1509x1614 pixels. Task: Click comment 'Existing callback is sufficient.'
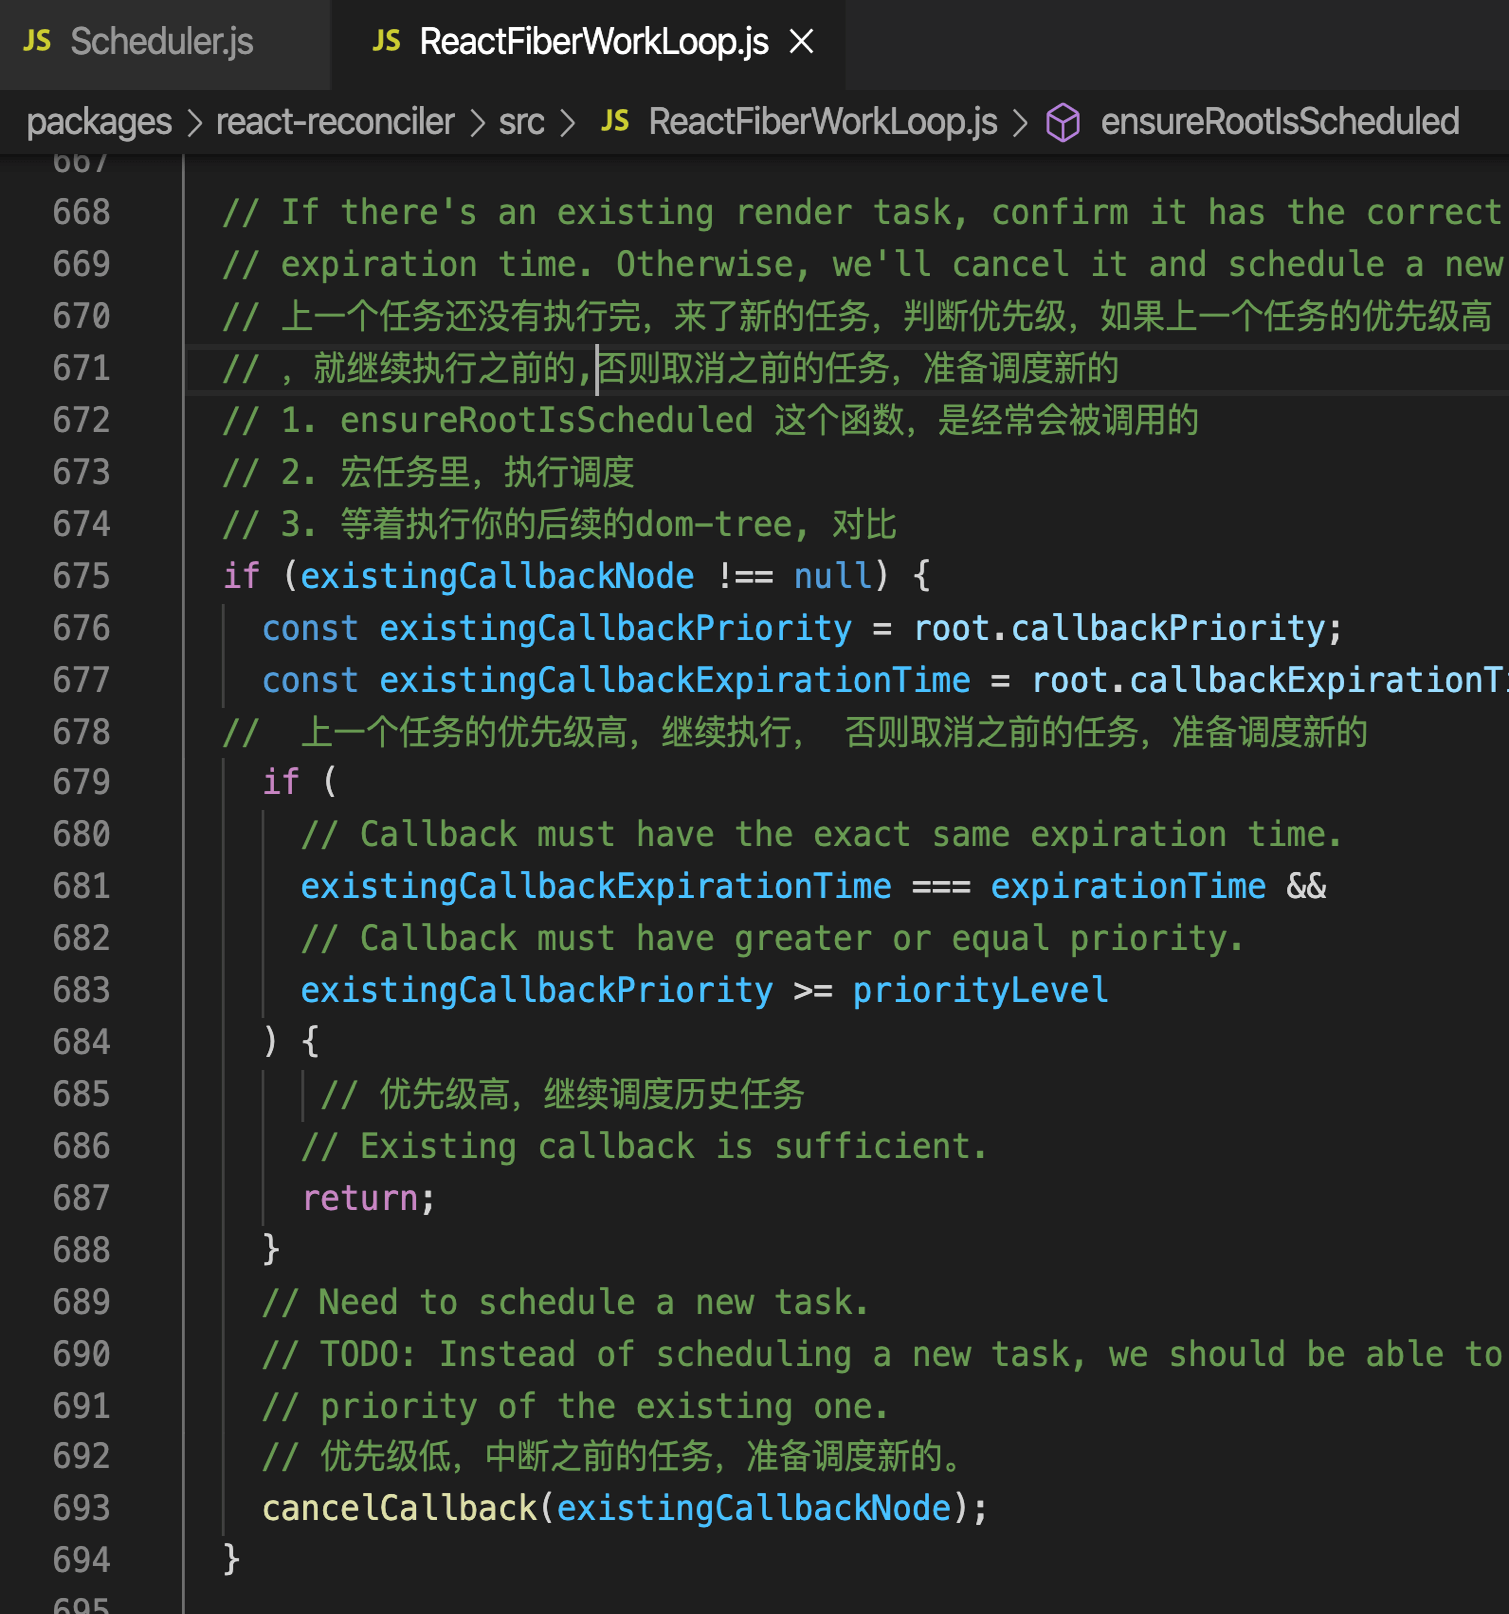[645, 1146]
